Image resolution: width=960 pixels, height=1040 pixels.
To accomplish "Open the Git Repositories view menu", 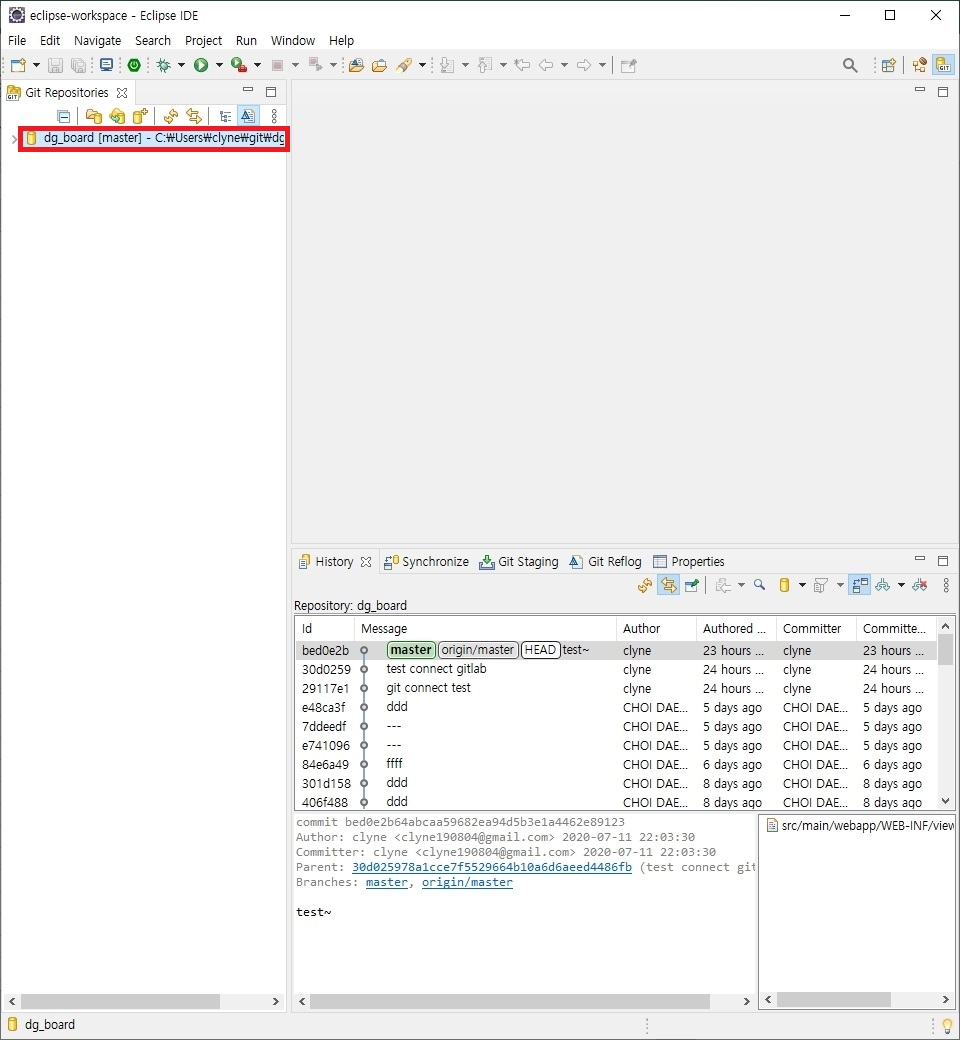I will click(274, 117).
